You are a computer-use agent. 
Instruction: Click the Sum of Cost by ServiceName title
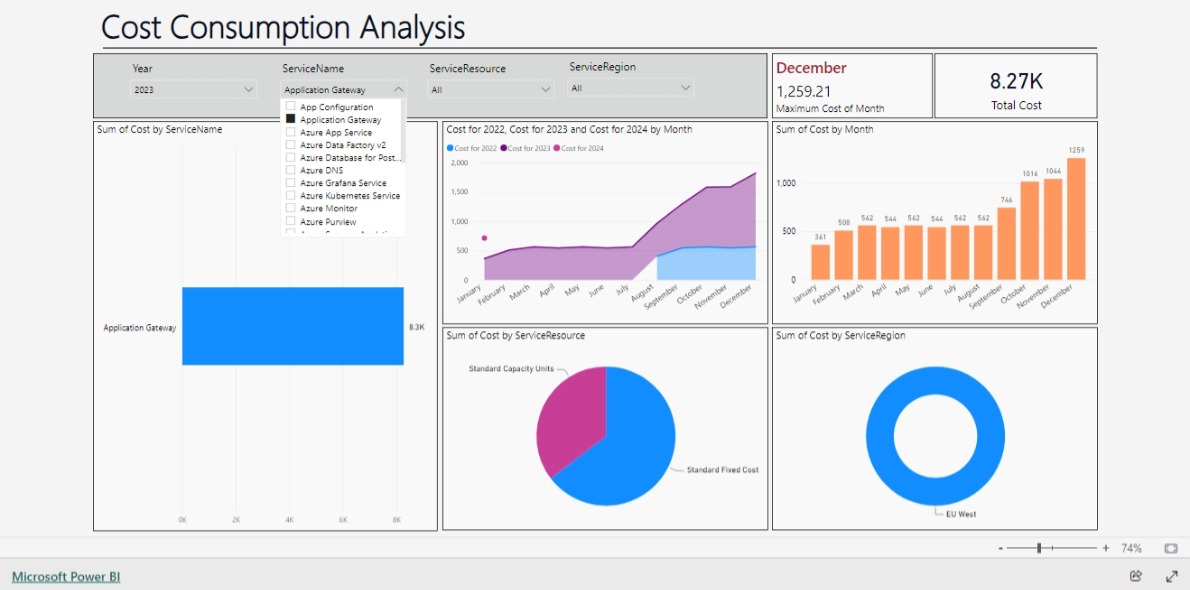159,129
